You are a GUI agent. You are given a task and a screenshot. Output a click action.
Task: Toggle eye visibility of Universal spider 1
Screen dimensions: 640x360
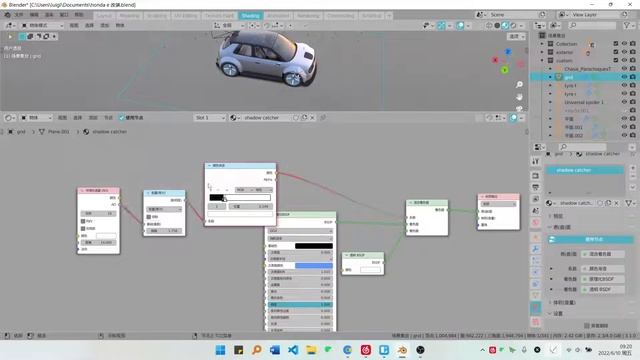[624, 102]
